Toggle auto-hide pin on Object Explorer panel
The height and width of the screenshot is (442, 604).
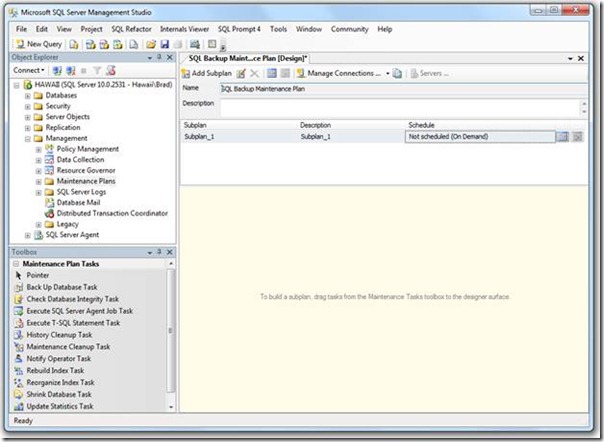click(x=157, y=58)
